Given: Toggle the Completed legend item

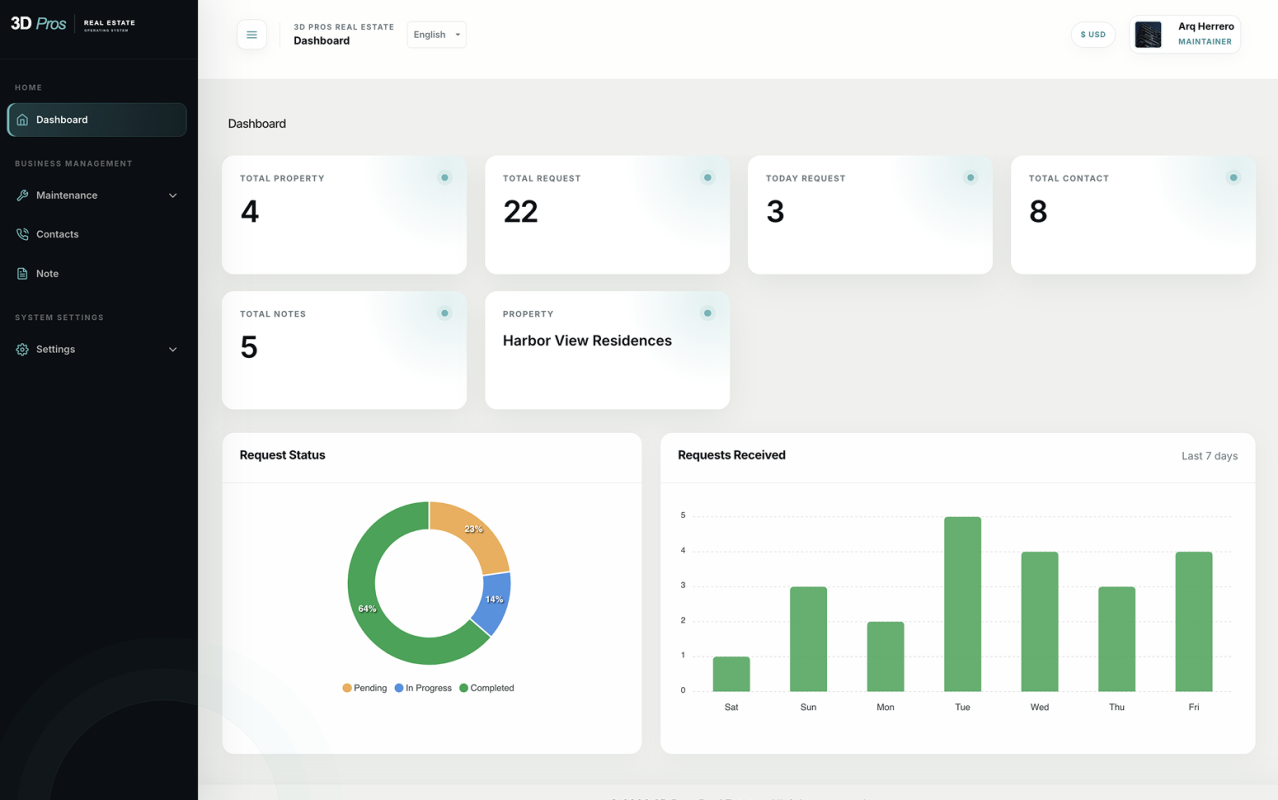Looking at the screenshot, I should pyautogui.click(x=487, y=688).
